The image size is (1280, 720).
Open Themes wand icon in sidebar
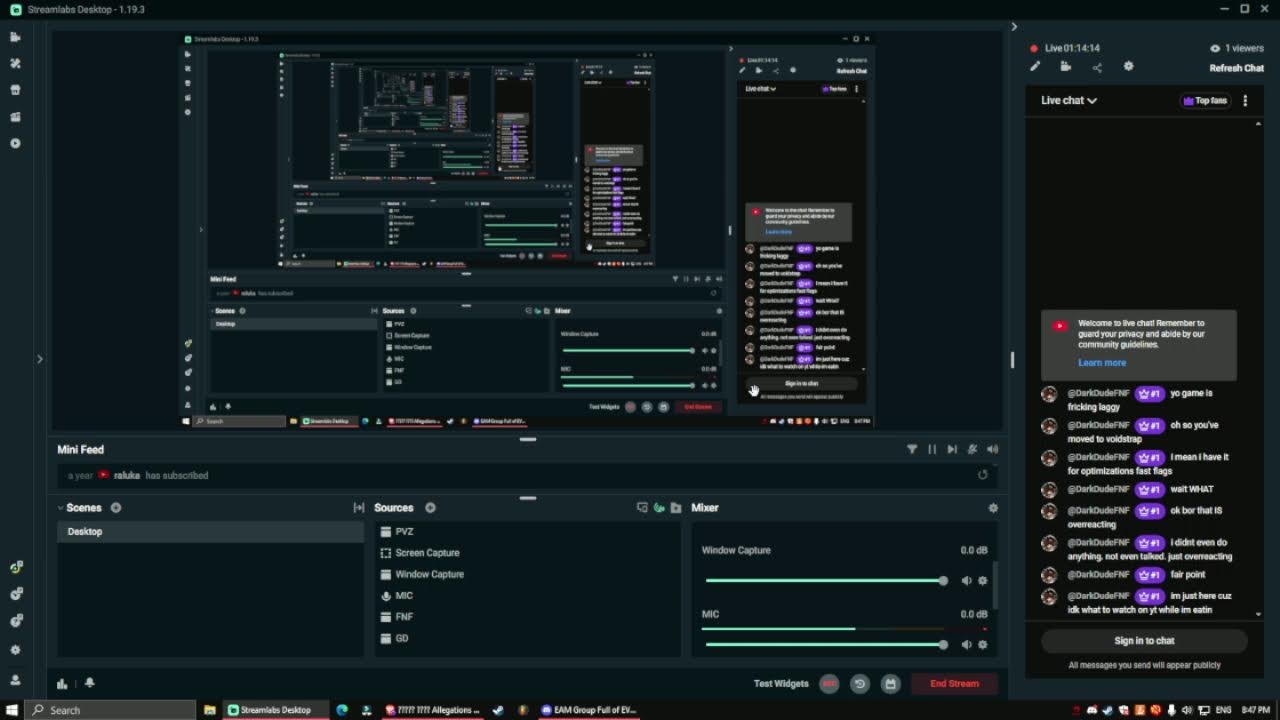click(x=15, y=63)
